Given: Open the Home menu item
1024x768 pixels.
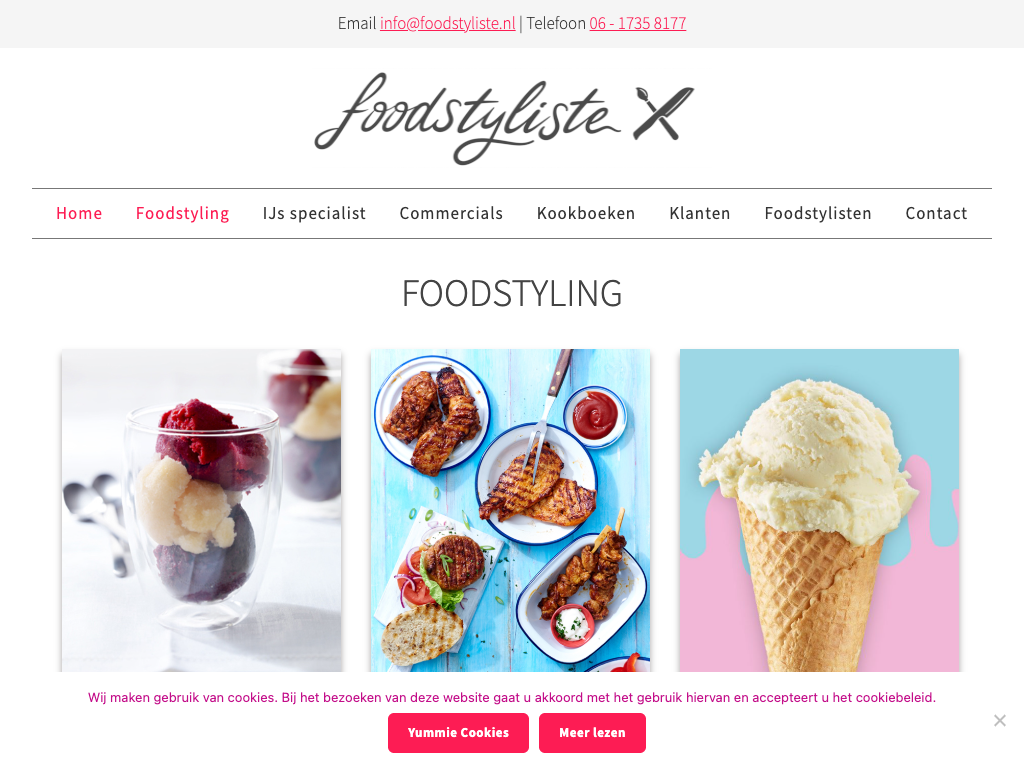Looking at the screenshot, I should point(79,214).
